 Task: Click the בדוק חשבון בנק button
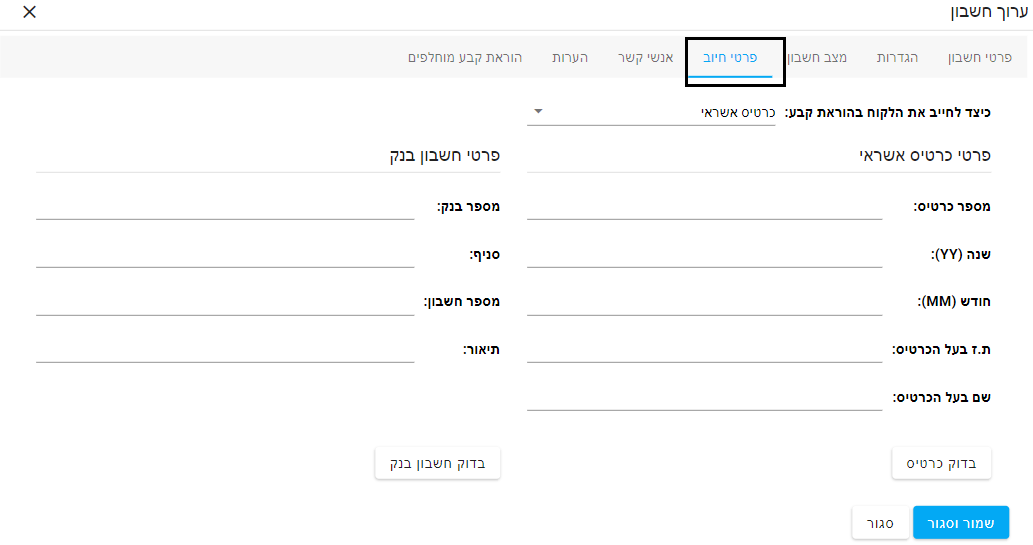[x=437, y=463]
